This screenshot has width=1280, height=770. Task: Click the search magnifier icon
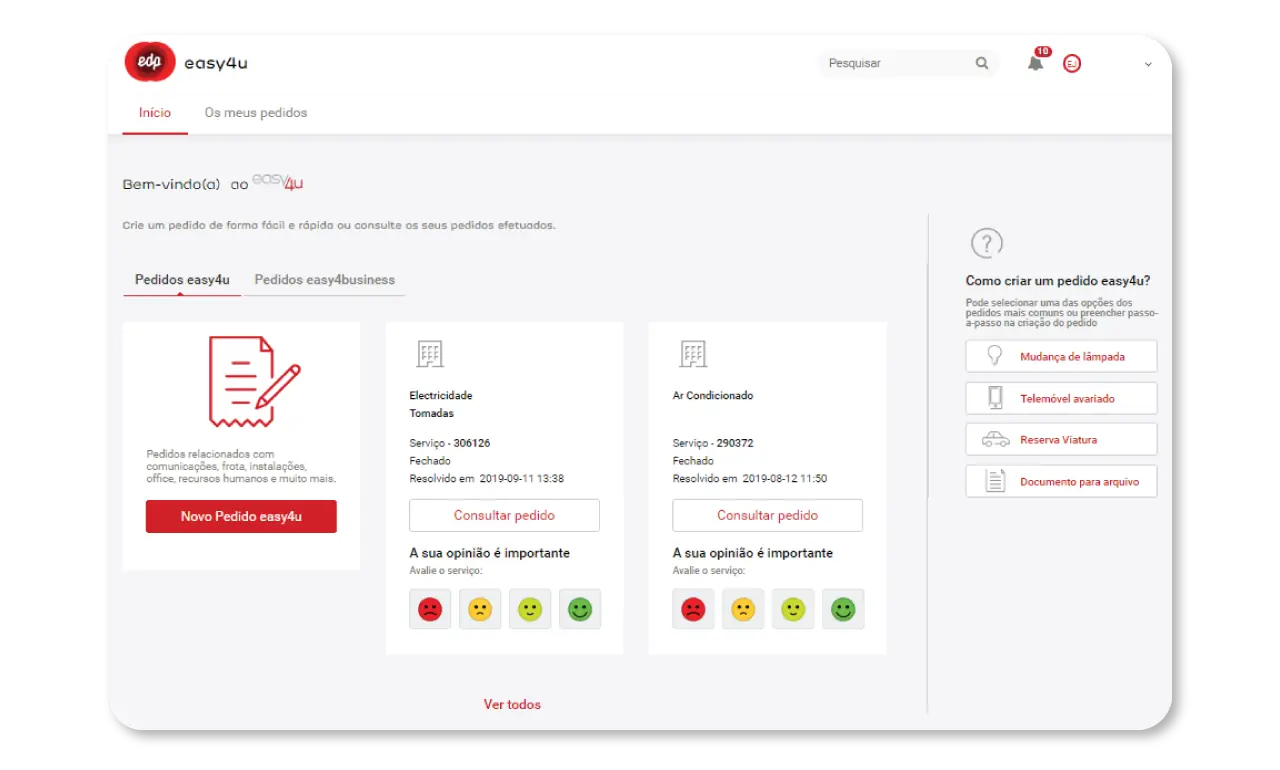(982, 63)
